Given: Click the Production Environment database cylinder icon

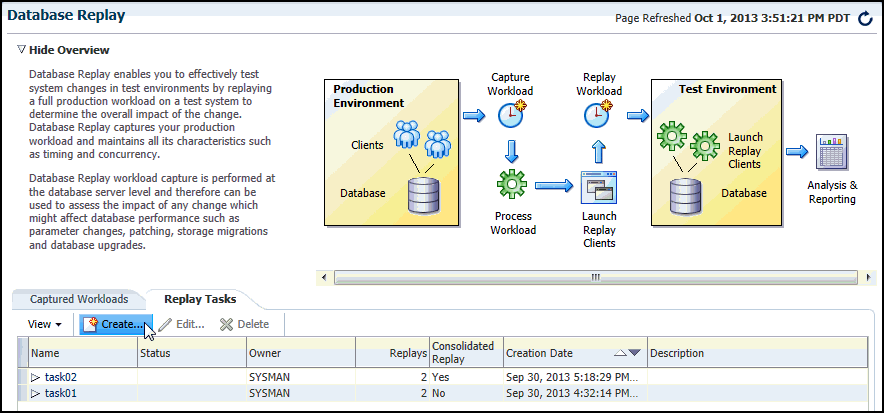Looking at the screenshot, I should coord(423,194).
